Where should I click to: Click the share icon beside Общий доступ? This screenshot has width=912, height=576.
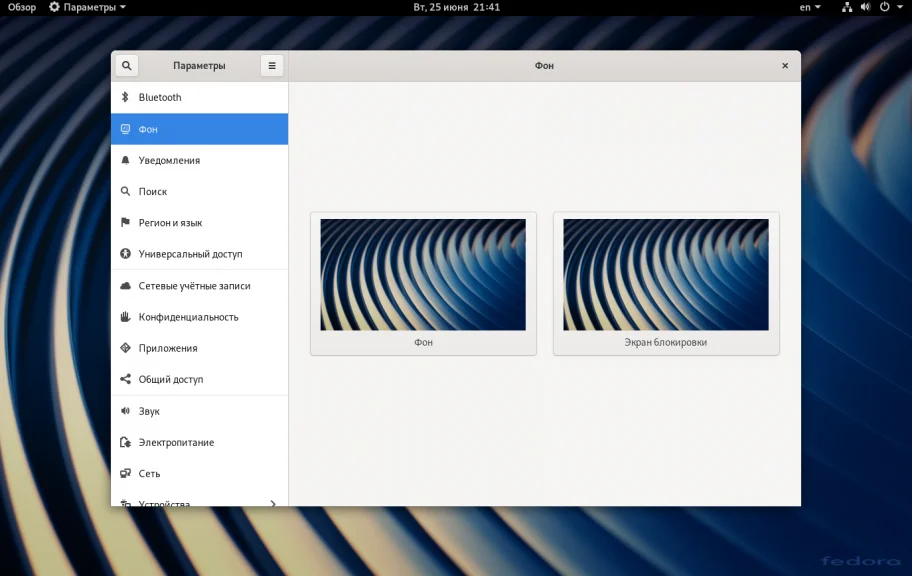(125, 379)
